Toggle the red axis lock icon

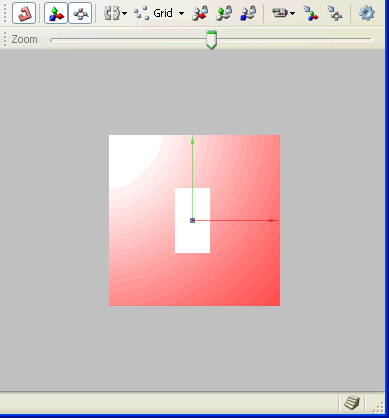pos(200,13)
